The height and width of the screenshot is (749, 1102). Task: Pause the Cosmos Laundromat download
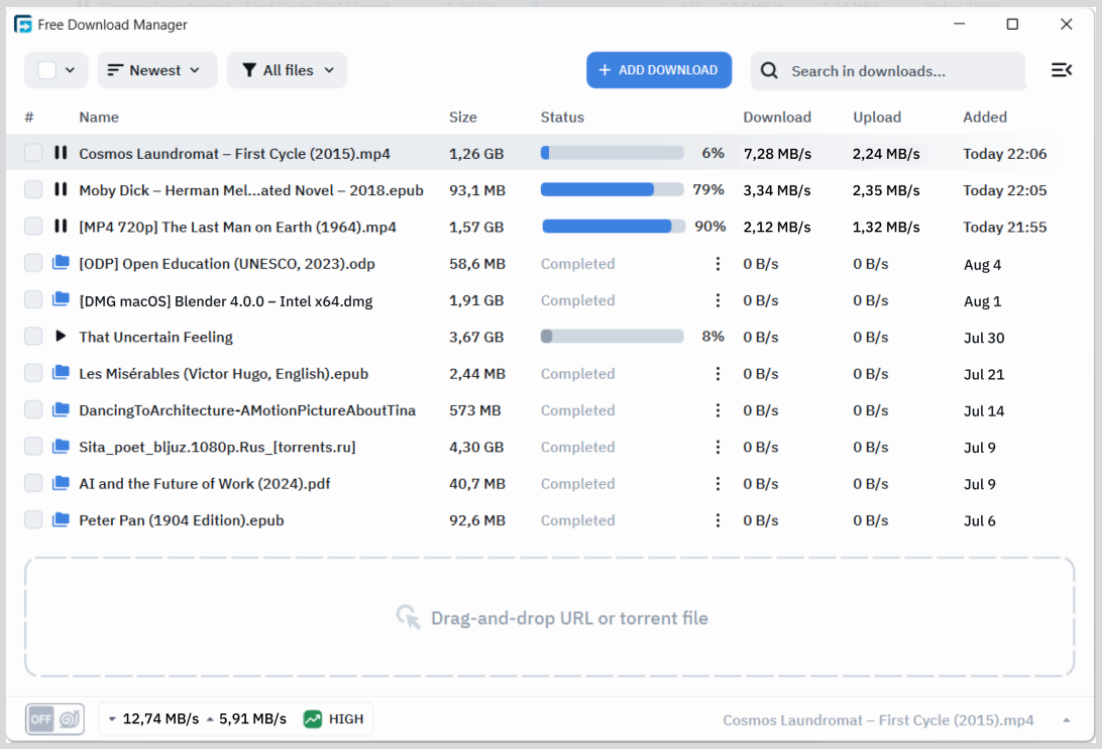coord(61,152)
